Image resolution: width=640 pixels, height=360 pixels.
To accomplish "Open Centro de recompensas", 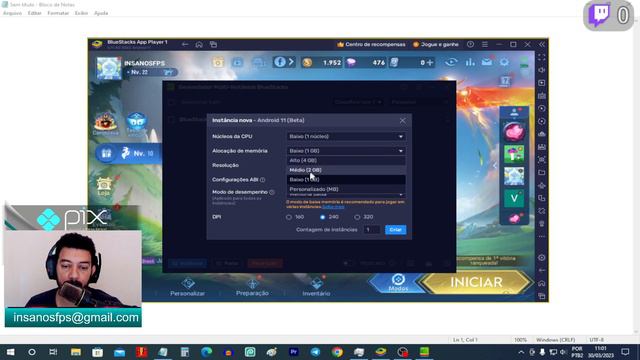I will coord(371,44).
